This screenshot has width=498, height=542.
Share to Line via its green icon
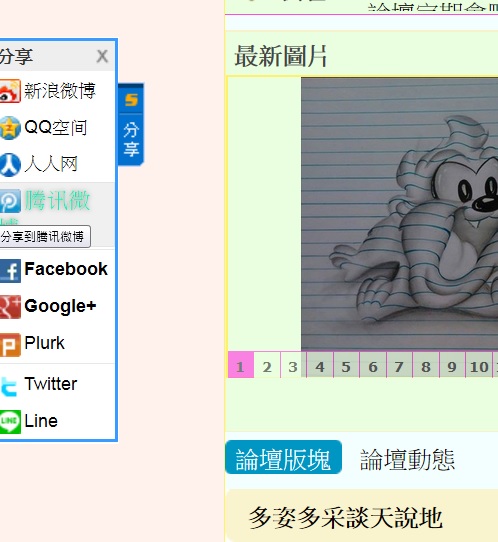pyautogui.click(x=10, y=421)
